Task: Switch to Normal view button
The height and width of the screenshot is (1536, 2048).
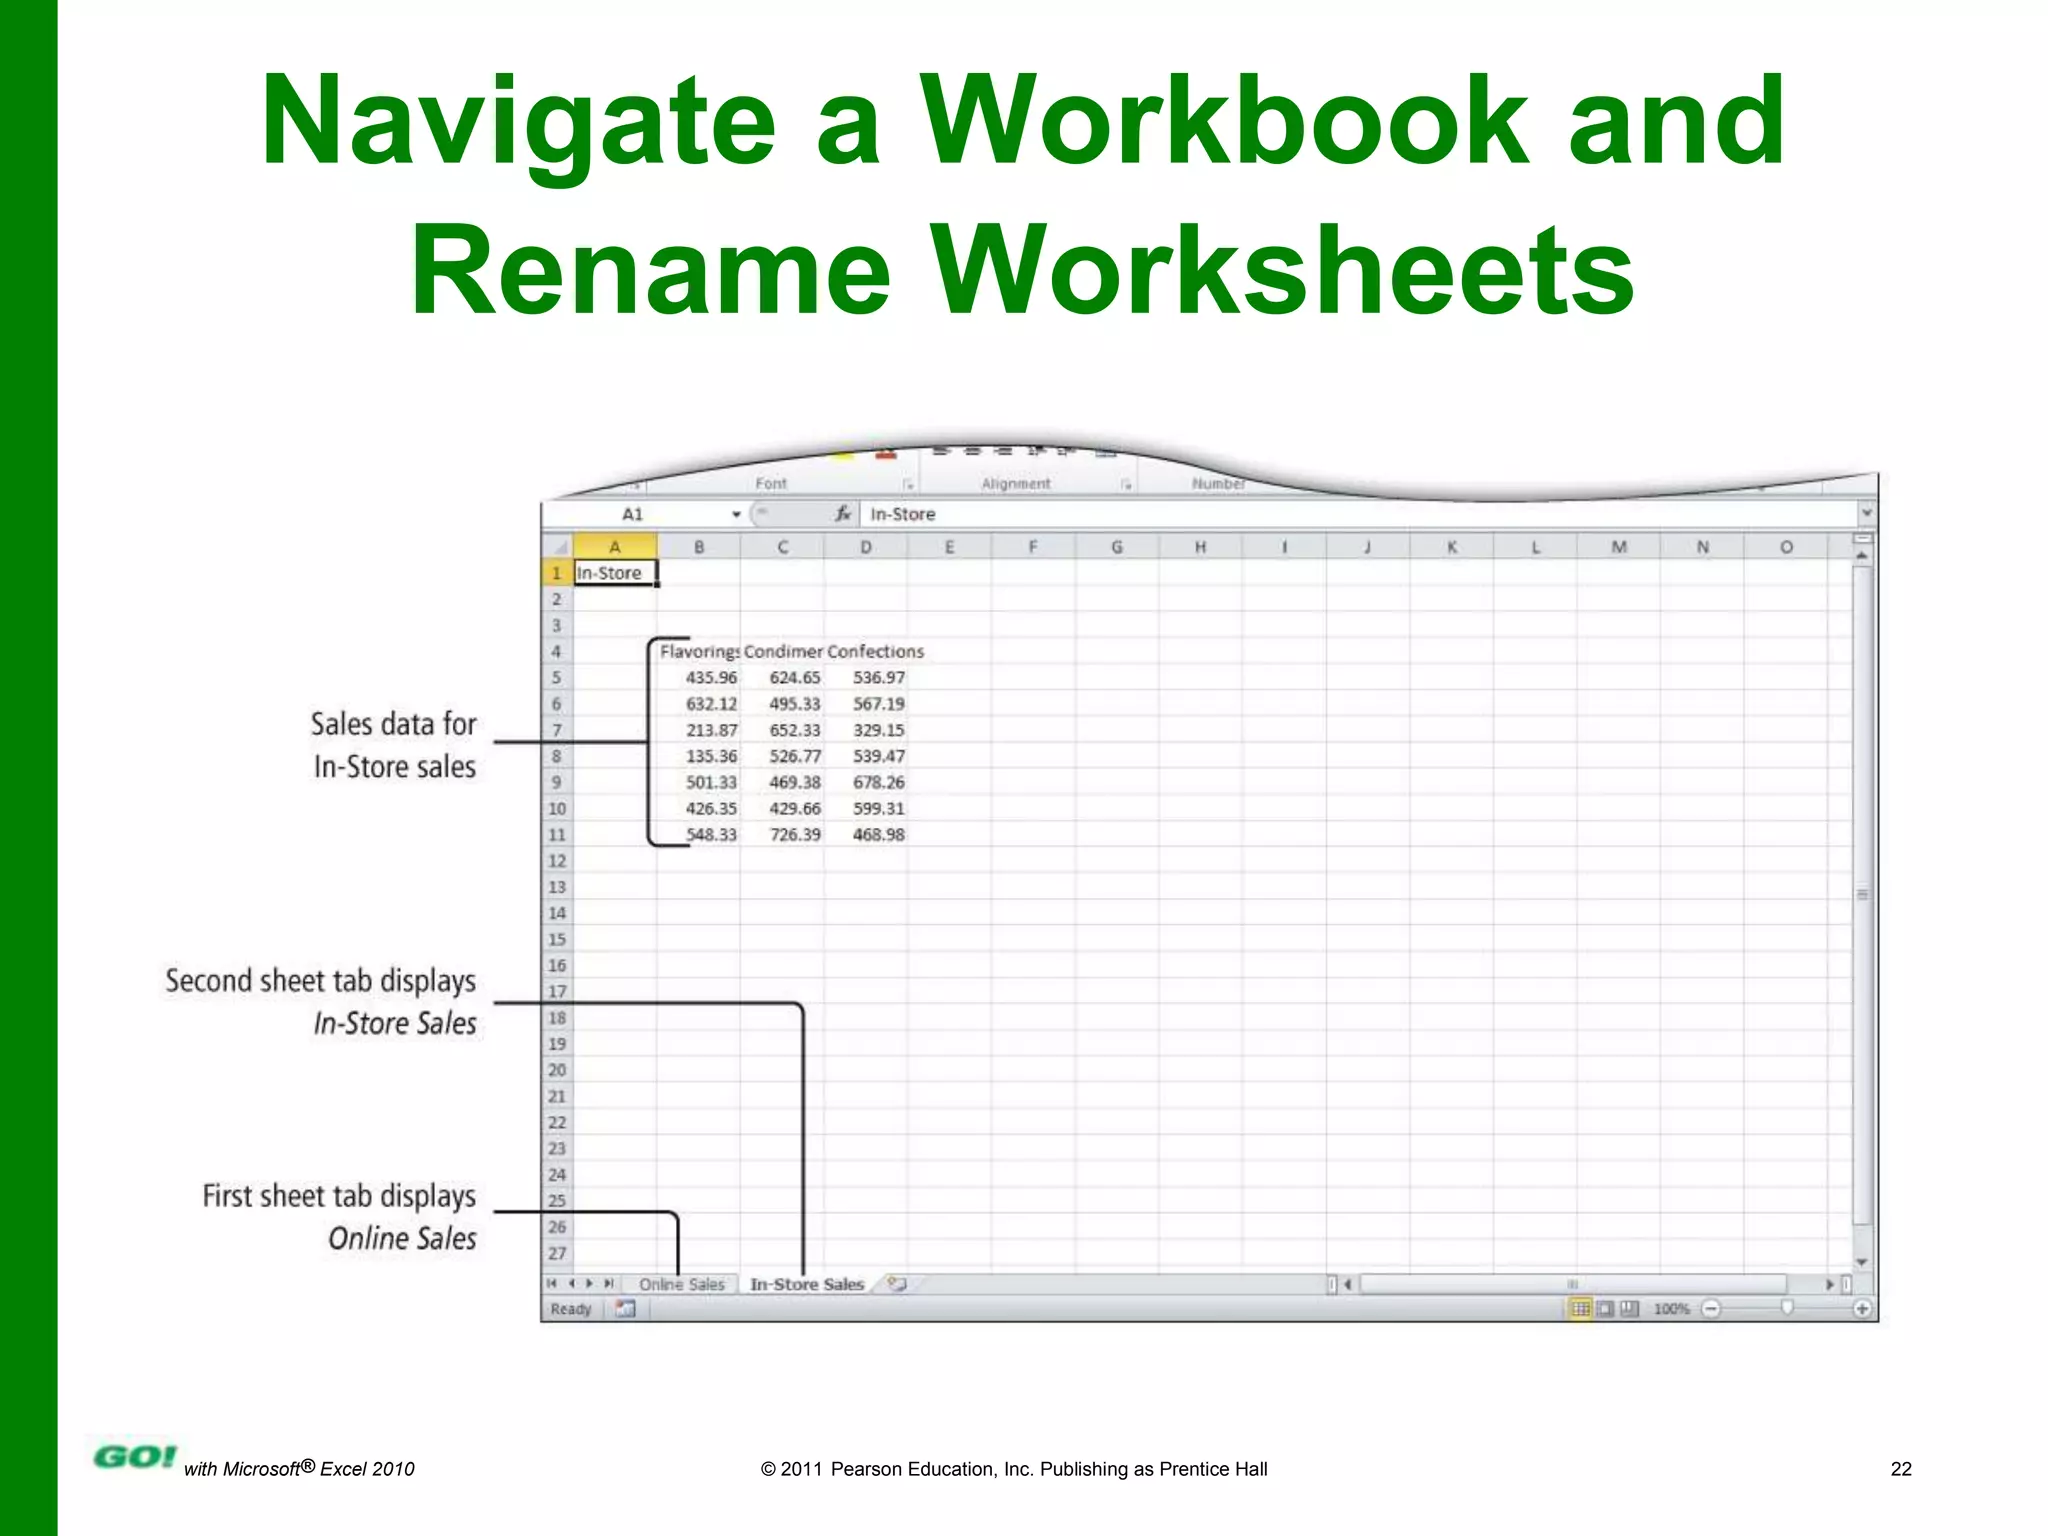Action: (1580, 1309)
